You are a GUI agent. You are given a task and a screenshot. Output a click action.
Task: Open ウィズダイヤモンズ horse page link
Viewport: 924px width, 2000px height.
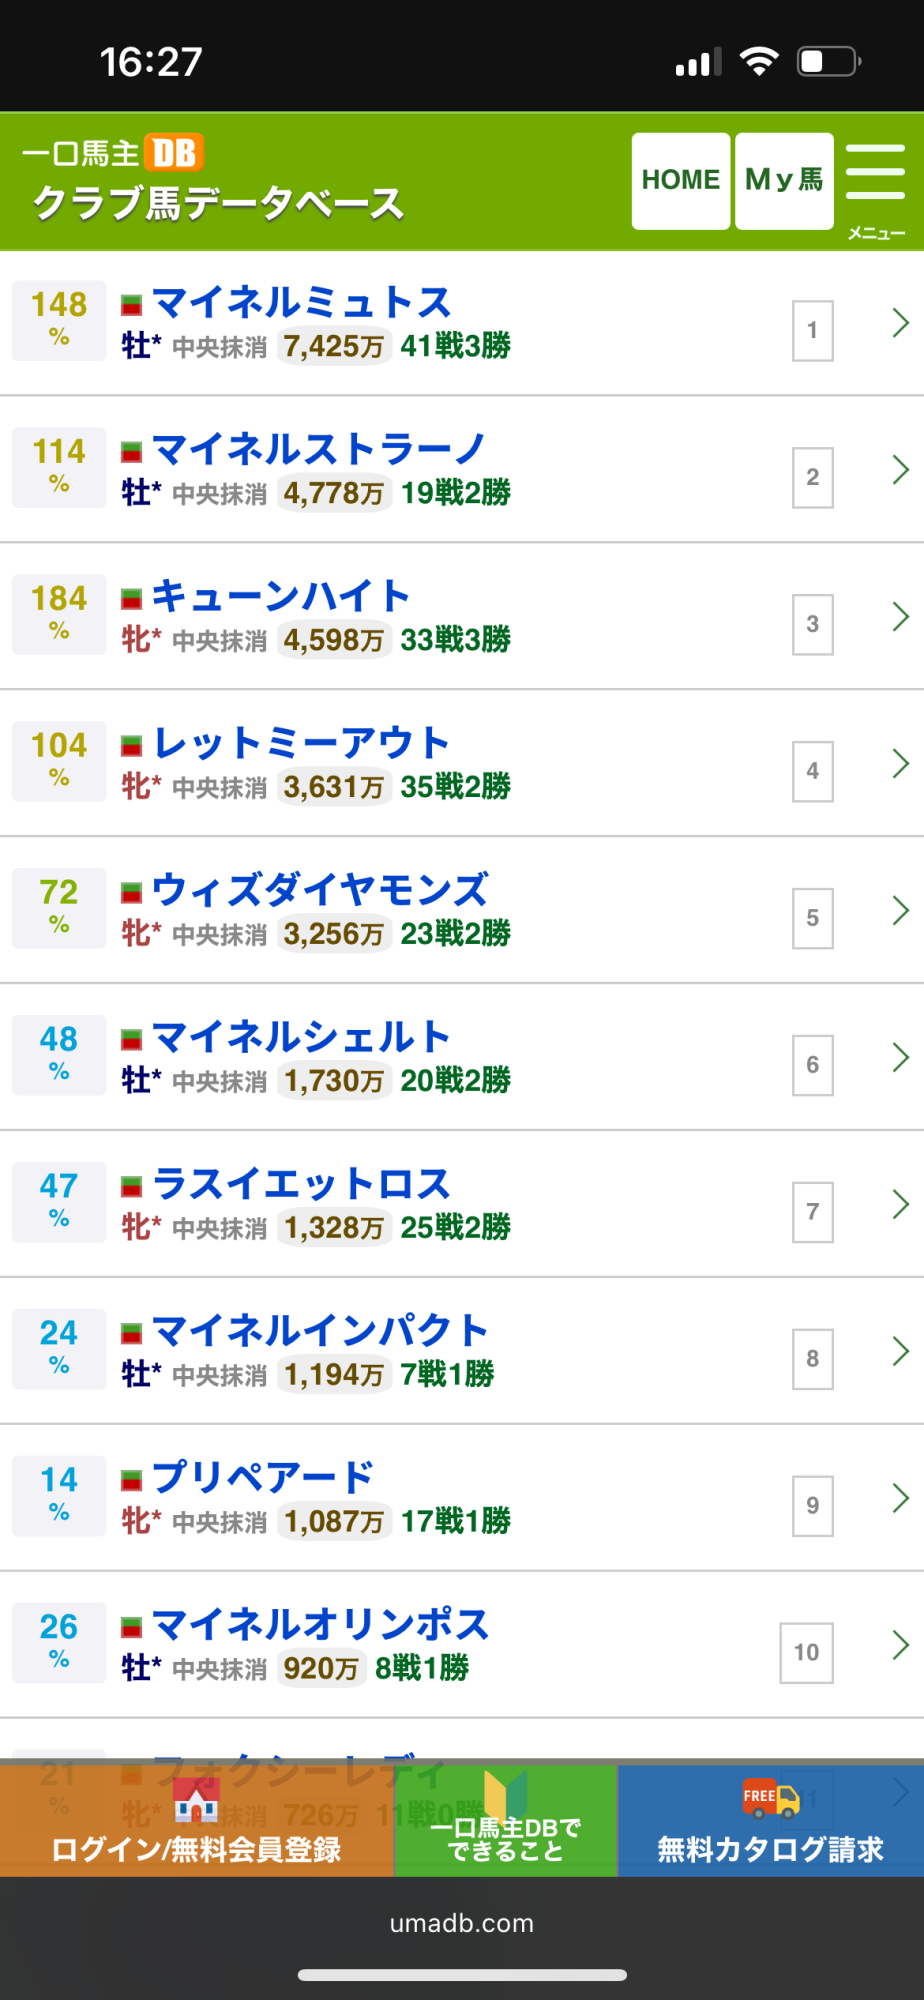coord(320,890)
